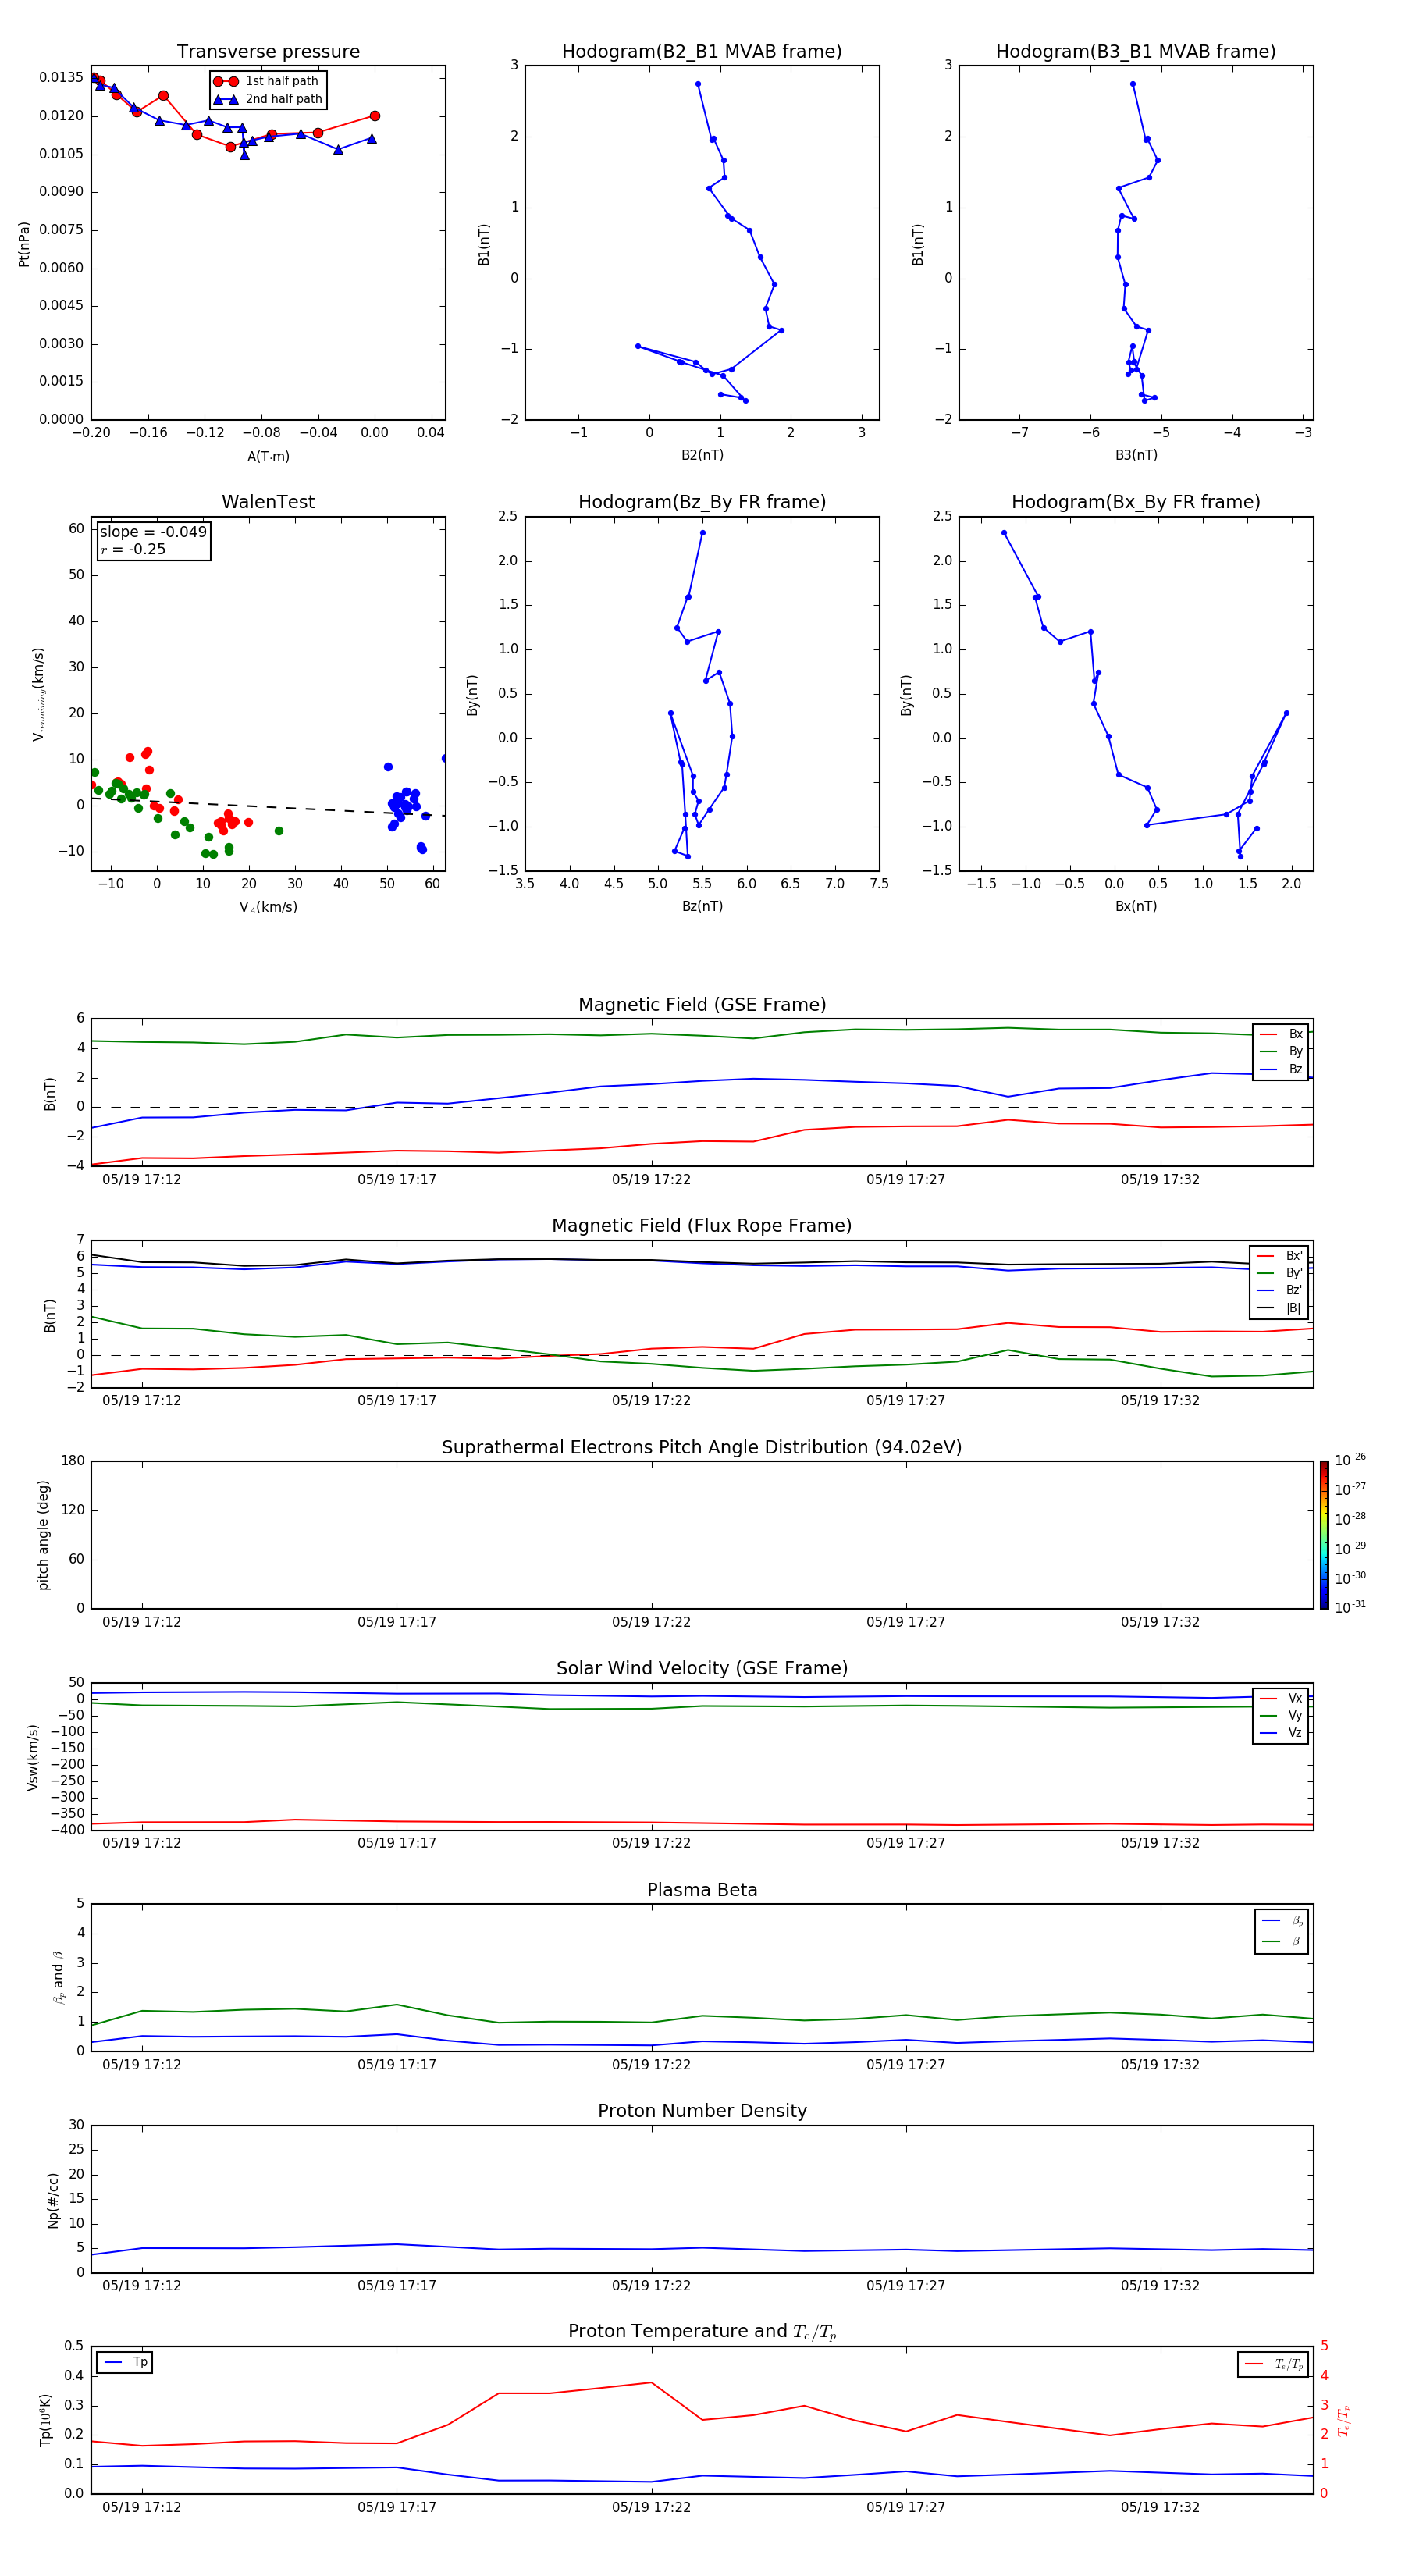Click the 'Hodogram(Bz_By FR frame)' title

pyautogui.click(x=702, y=502)
